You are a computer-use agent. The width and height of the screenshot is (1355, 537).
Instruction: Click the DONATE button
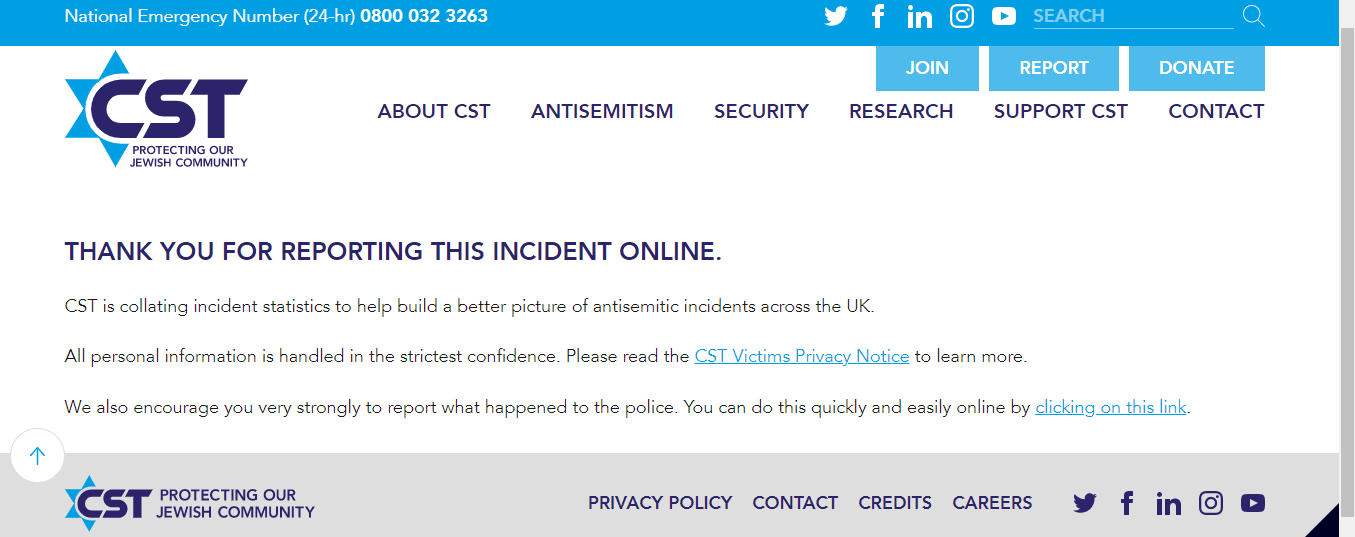(x=1196, y=68)
